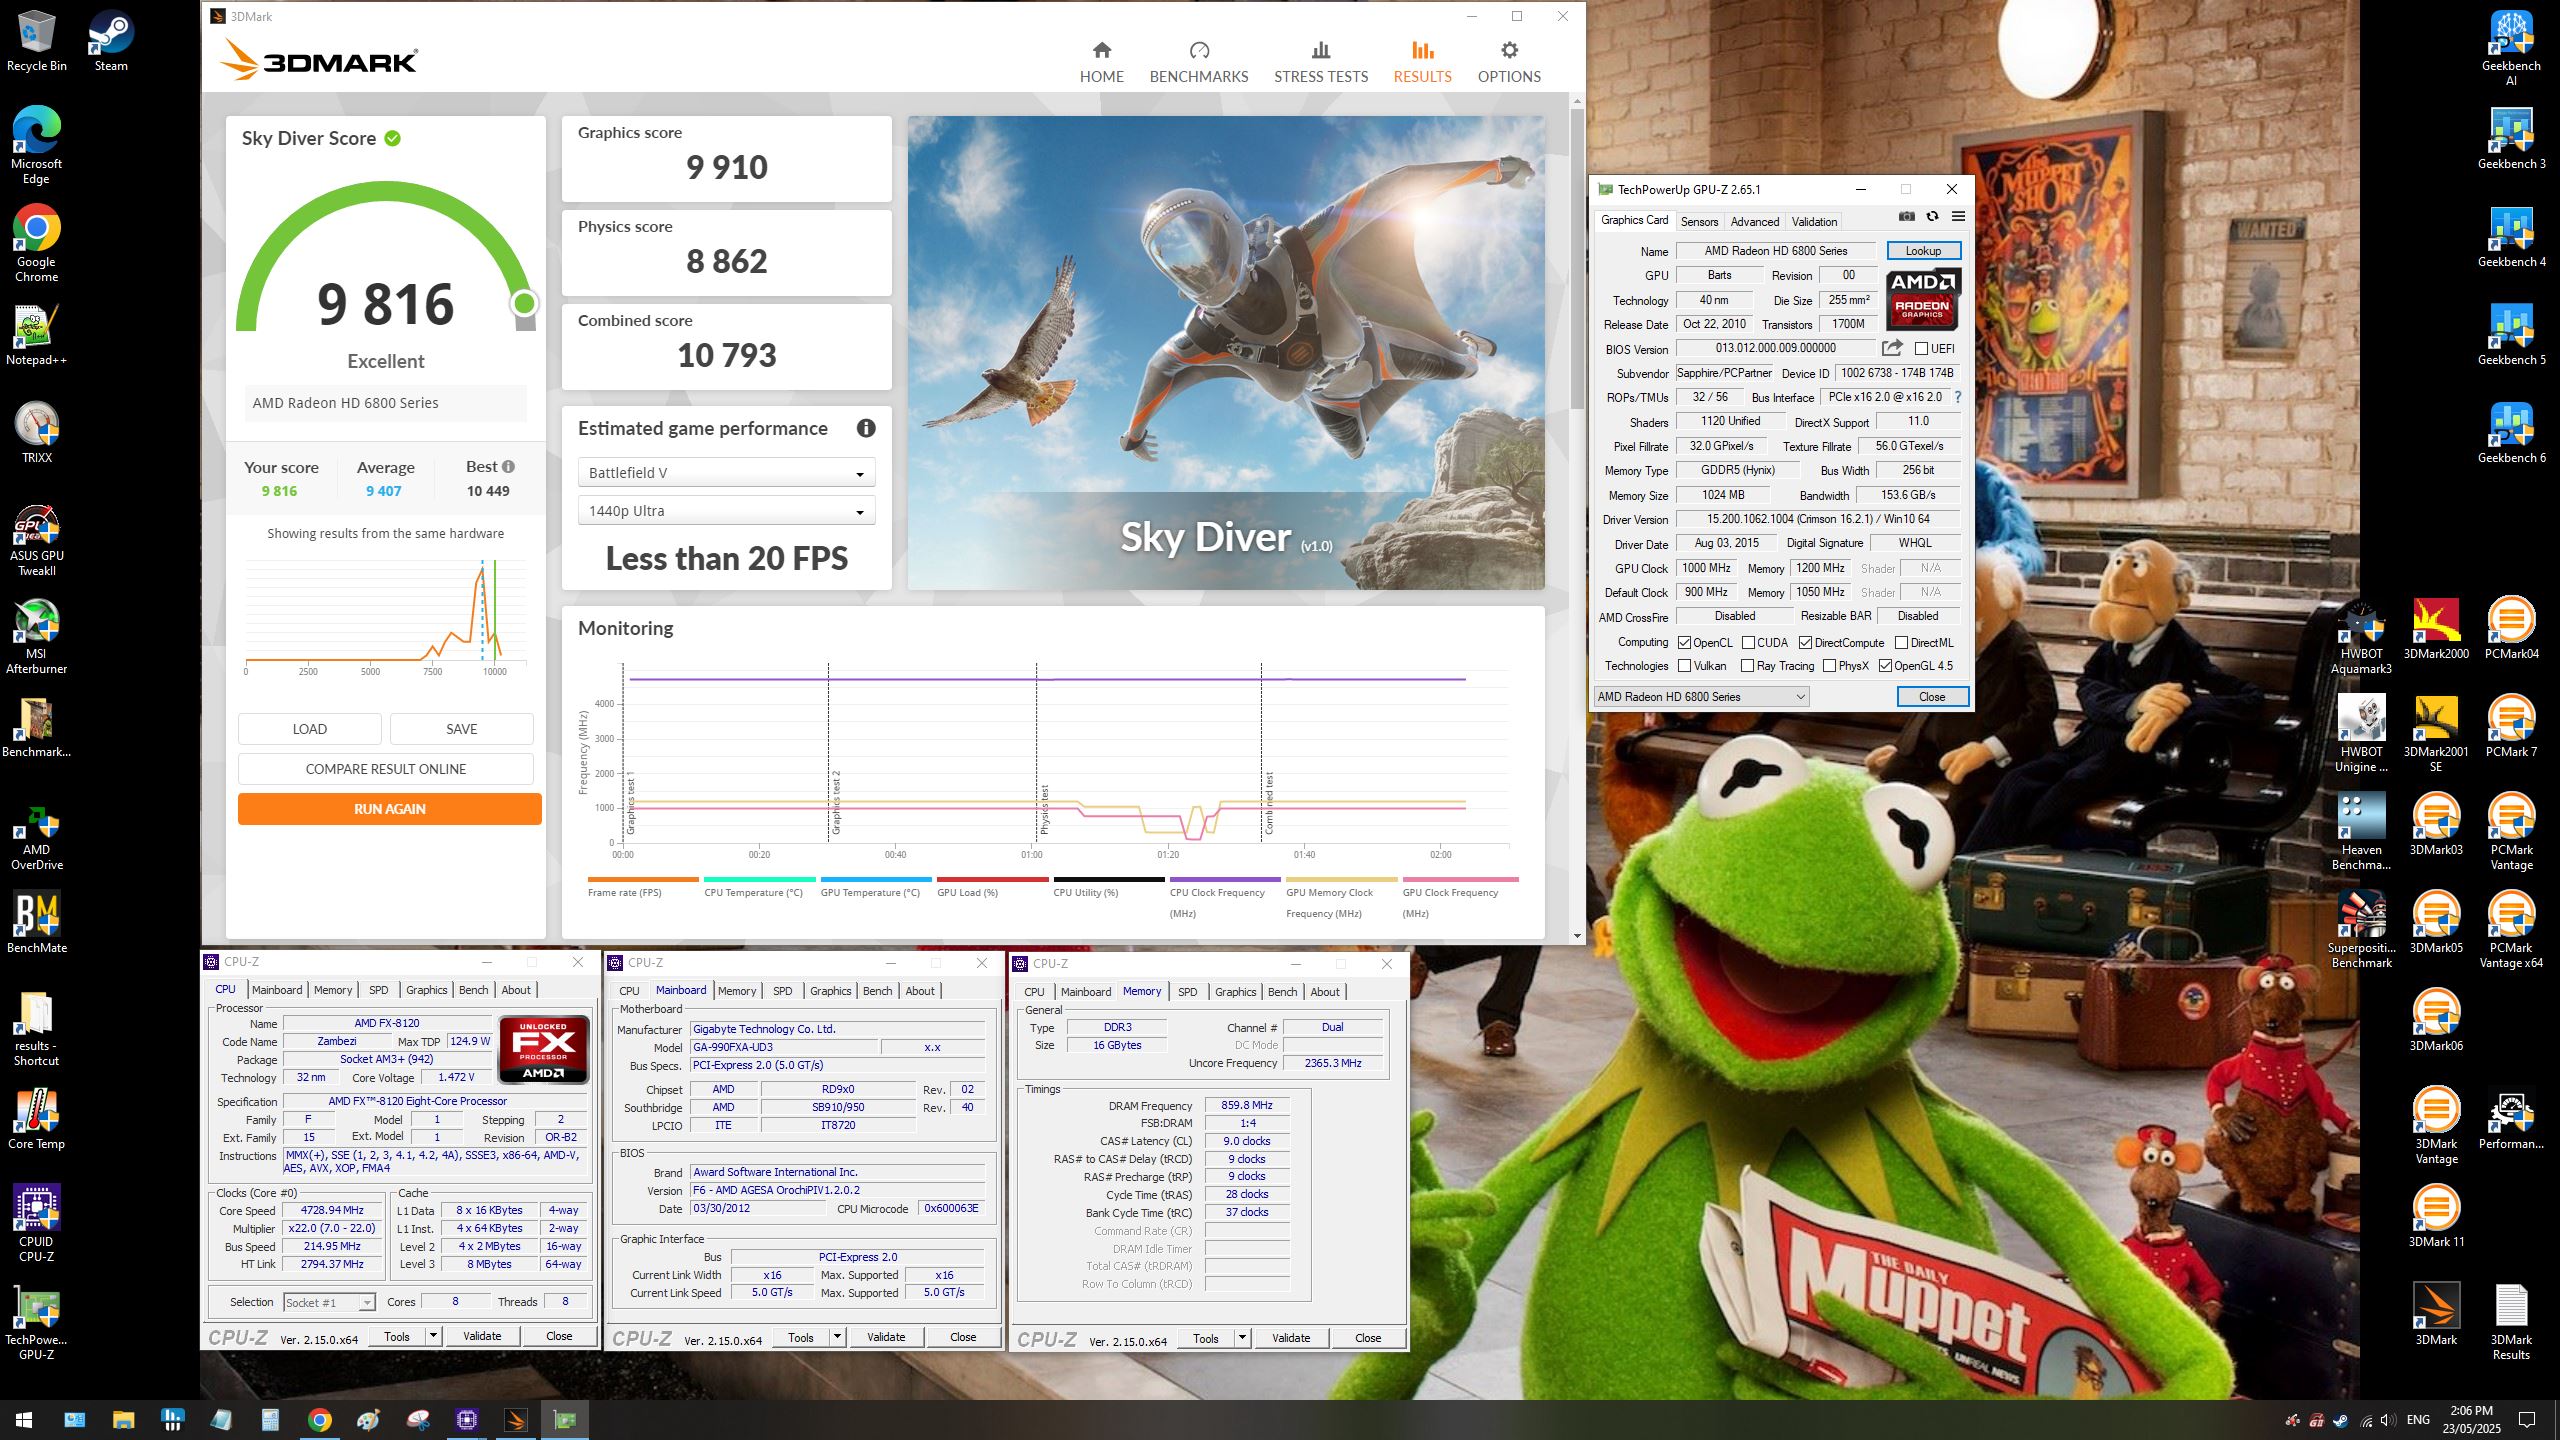Go to 3DMark HOME tab
2560x1440 pixels.
(x=1101, y=62)
